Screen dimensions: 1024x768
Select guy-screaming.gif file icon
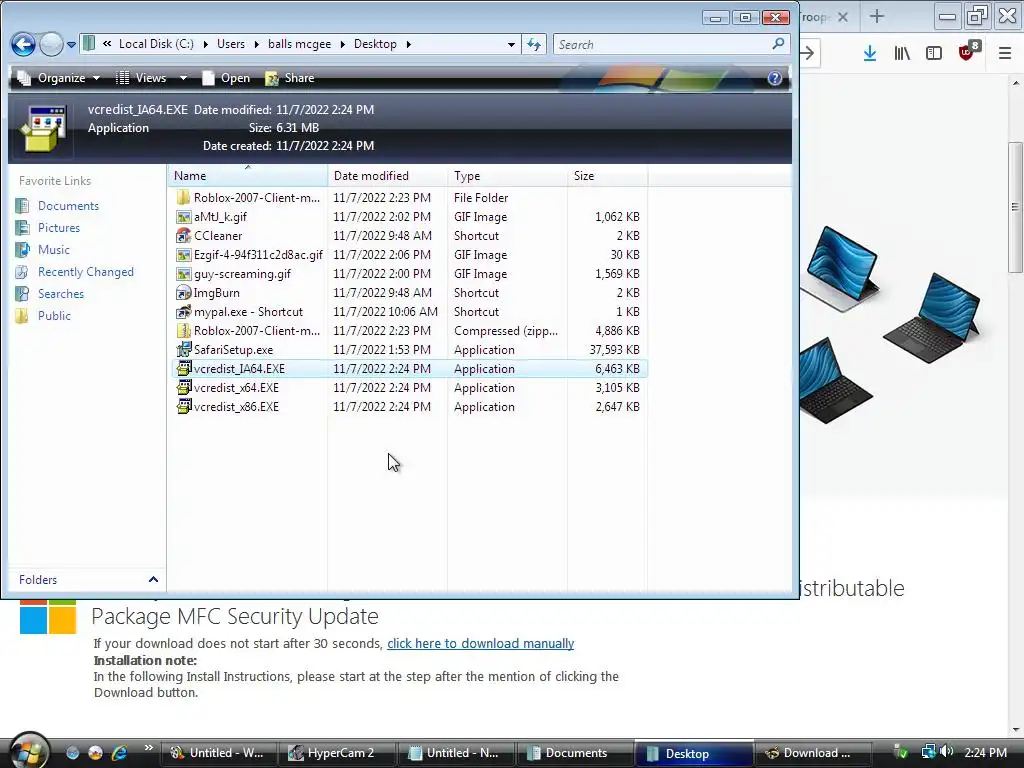(184, 273)
